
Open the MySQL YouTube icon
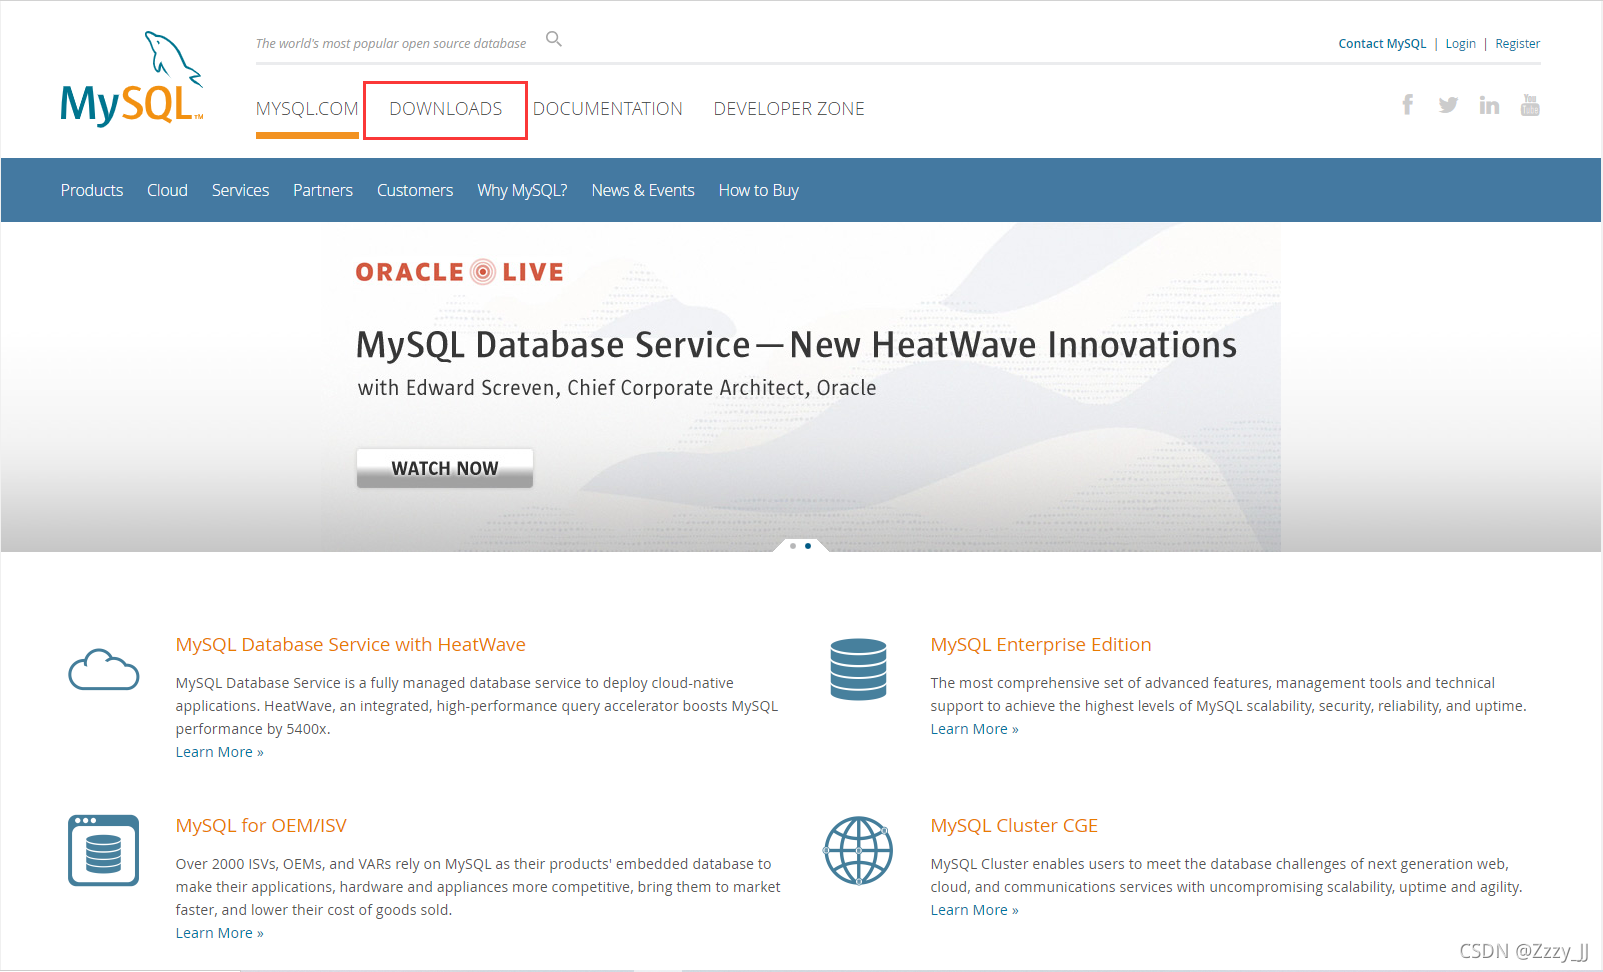click(x=1530, y=104)
